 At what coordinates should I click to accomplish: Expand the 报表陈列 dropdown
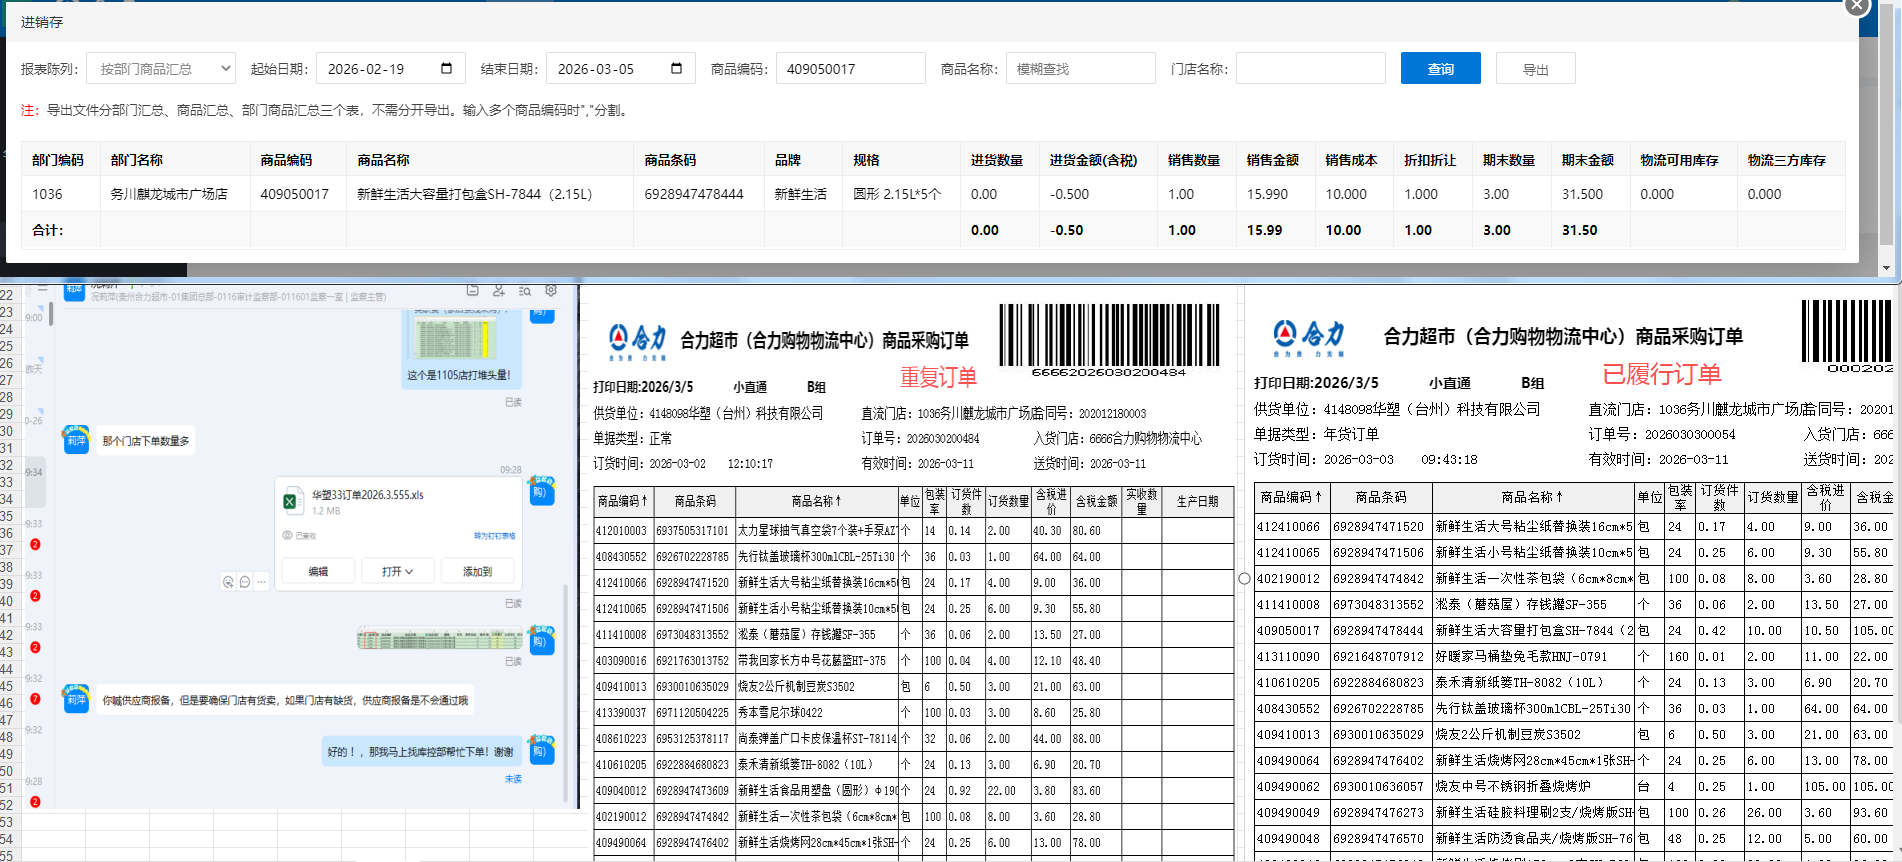click(161, 69)
